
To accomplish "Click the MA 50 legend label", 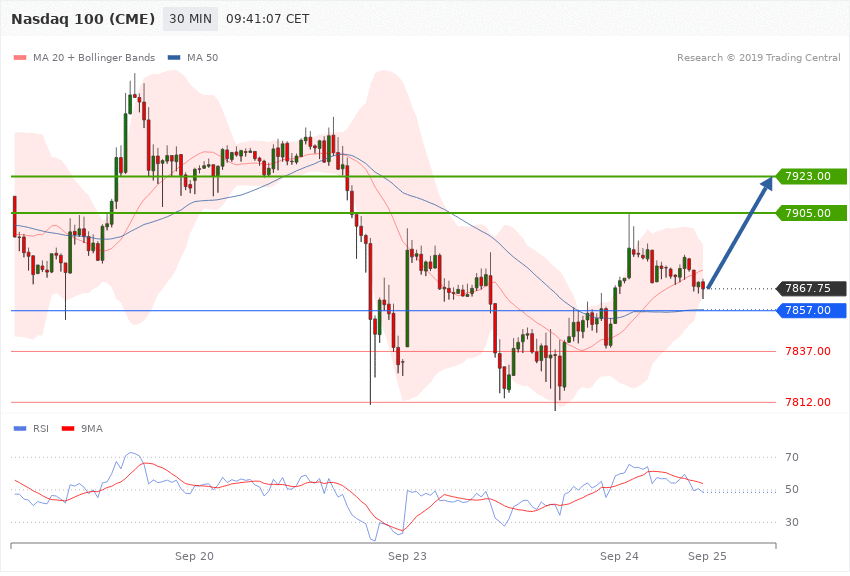I will click(202, 57).
